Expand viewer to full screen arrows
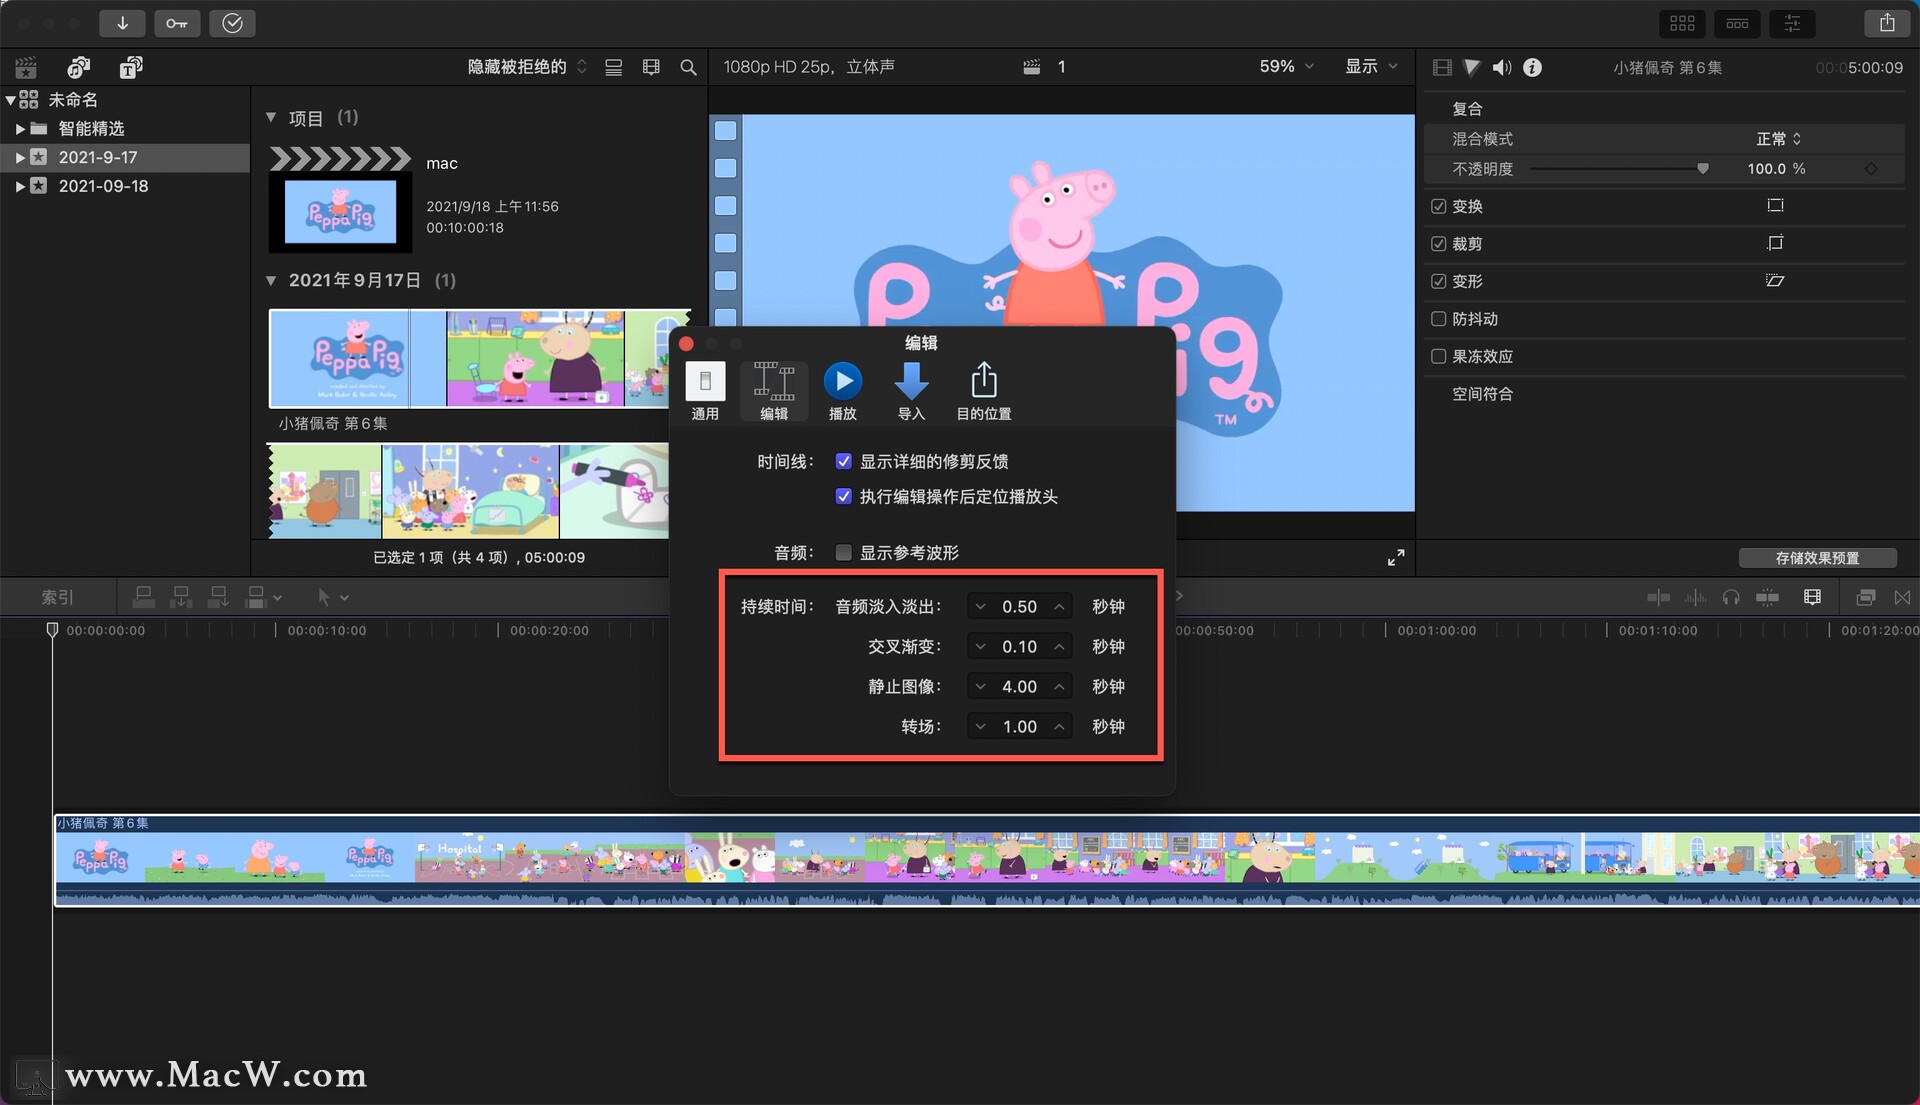The height and width of the screenshot is (1105, 1920). (1396, 557)
